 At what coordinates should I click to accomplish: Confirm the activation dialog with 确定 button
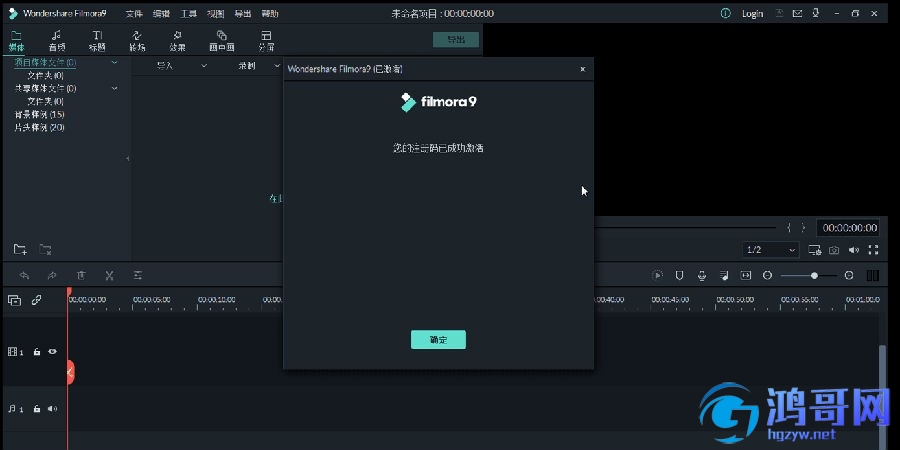point(438,339)
